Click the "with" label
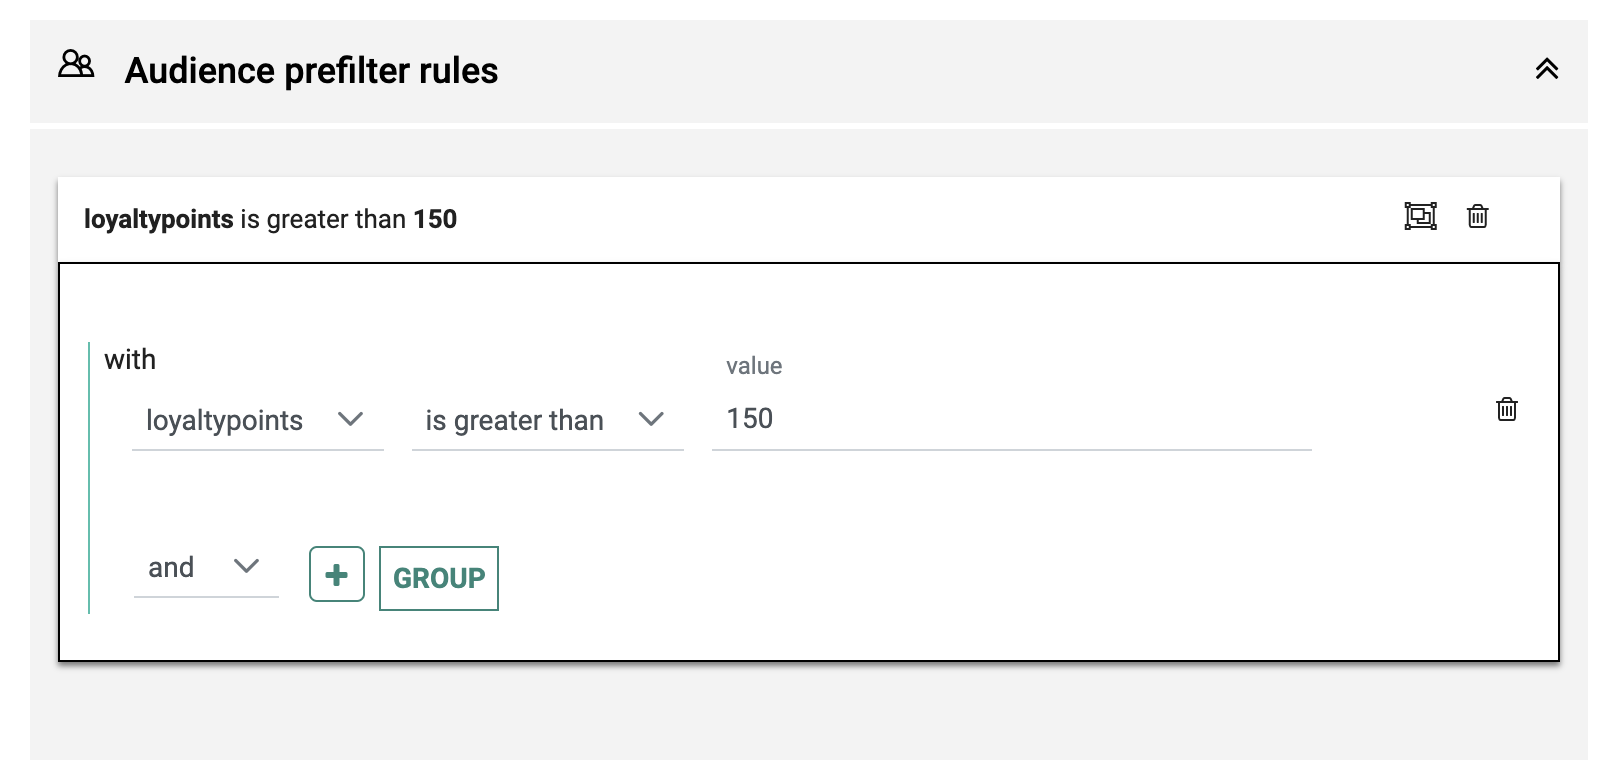Viewport: 1610px width, 776px height. [130, 360]
